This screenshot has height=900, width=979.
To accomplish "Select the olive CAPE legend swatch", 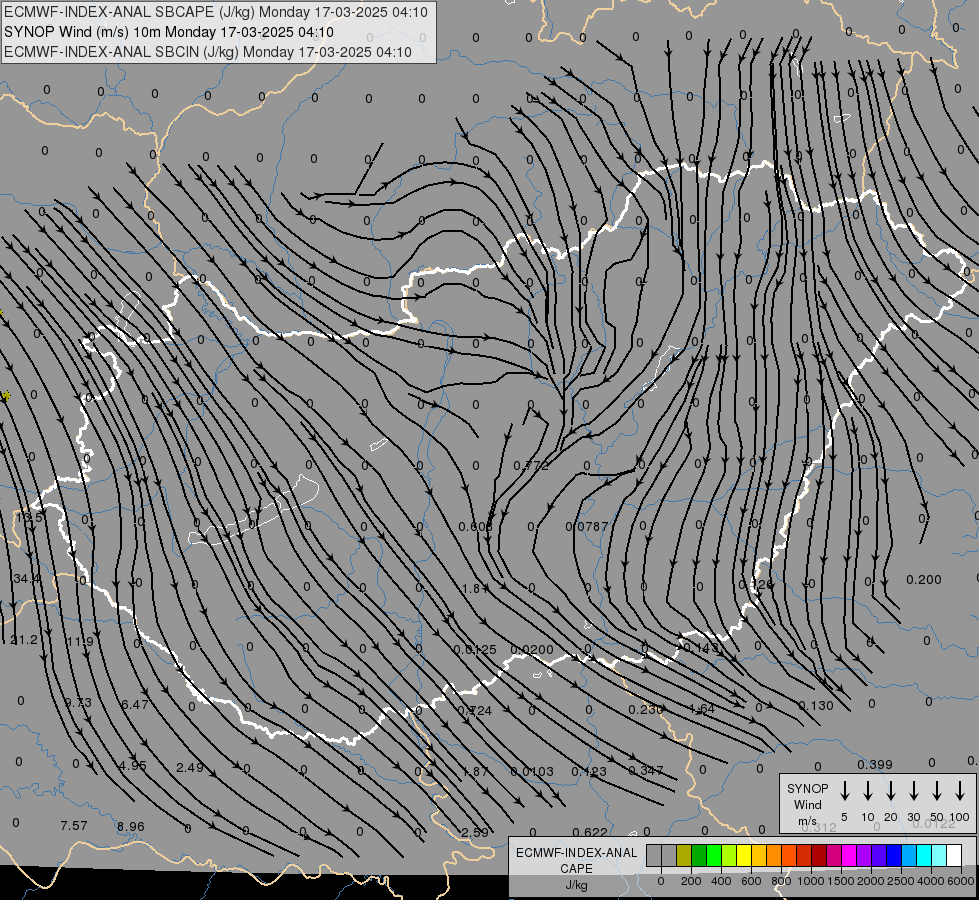I will (x=684, y=855).
